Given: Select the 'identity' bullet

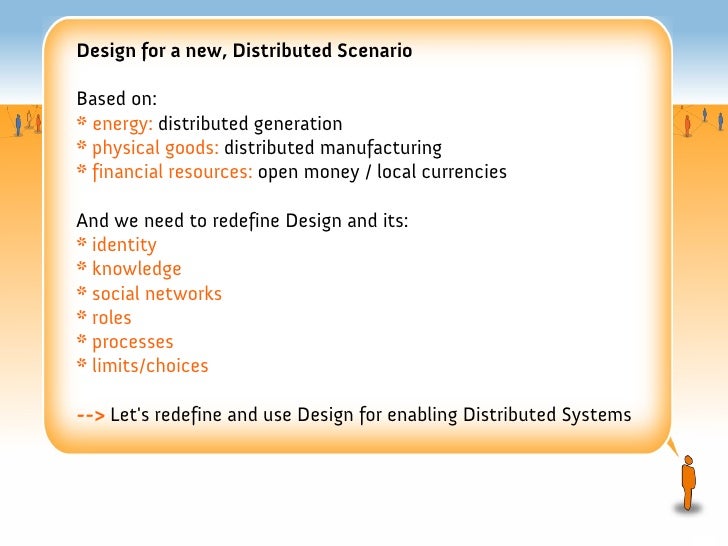Looking at the screenshot, I should pos(117,245).
